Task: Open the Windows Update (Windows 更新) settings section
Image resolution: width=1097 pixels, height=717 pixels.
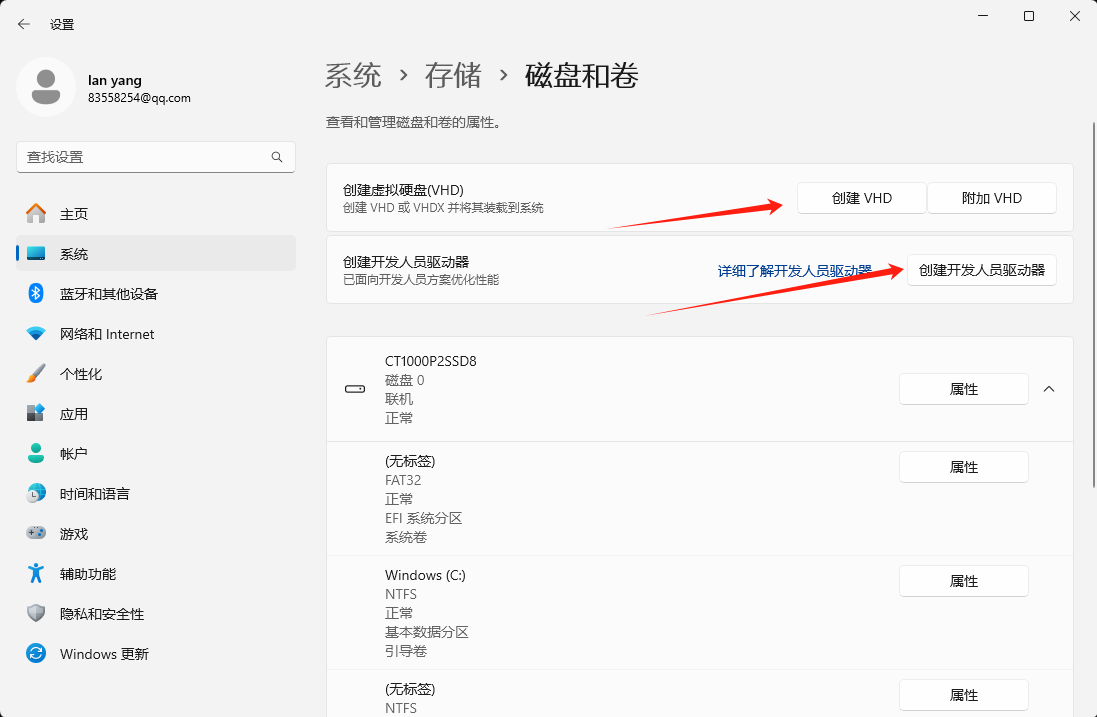Action: (x=156, y=653)
